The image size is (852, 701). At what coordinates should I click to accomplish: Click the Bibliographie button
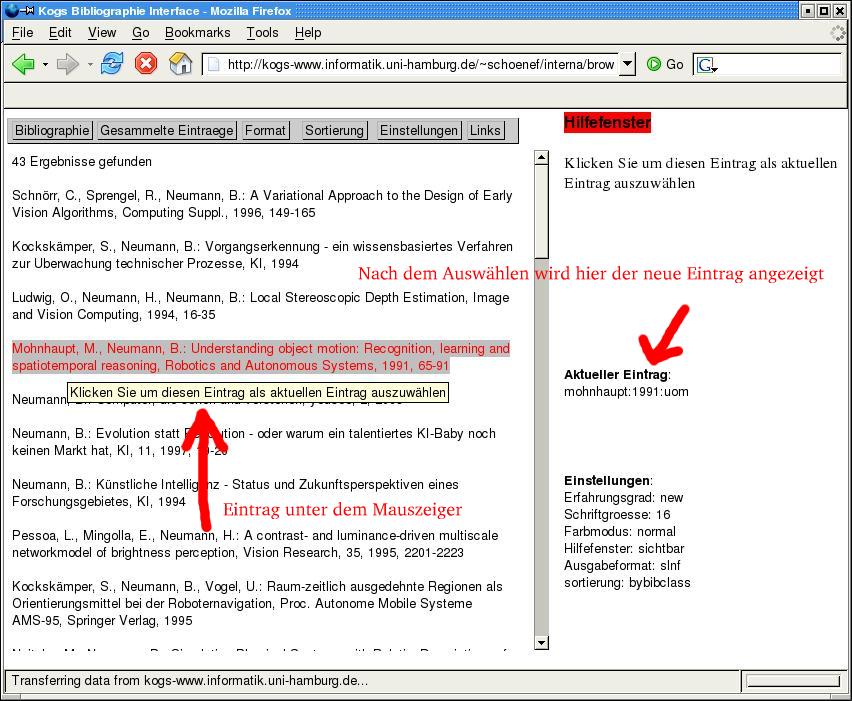point(52,130)
